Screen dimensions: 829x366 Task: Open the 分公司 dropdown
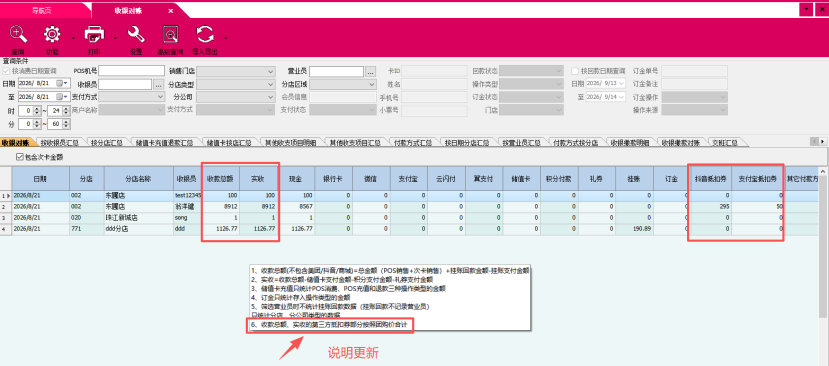(x=236, y=97)
